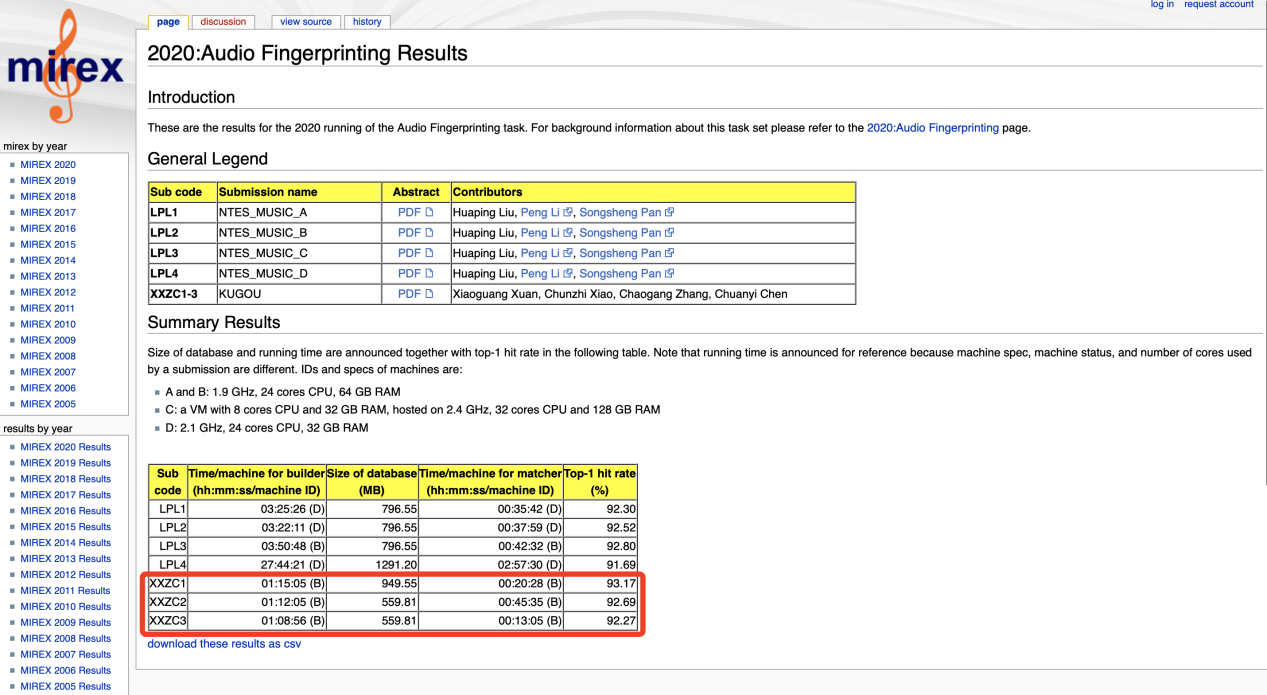This screenshot has height=695, width=1267.
Task: Open the PDF abstract for LPL3
Action: click(x=415, y=253)
